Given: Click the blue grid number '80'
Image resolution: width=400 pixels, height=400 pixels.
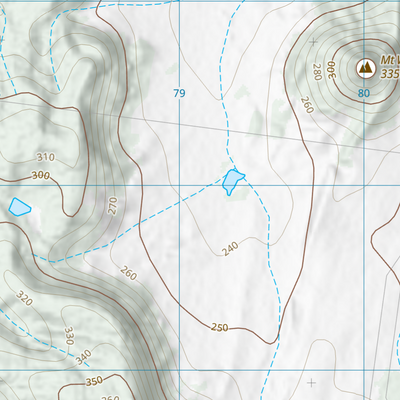Looking at the screenshot, I should click(x=364, y=93).
